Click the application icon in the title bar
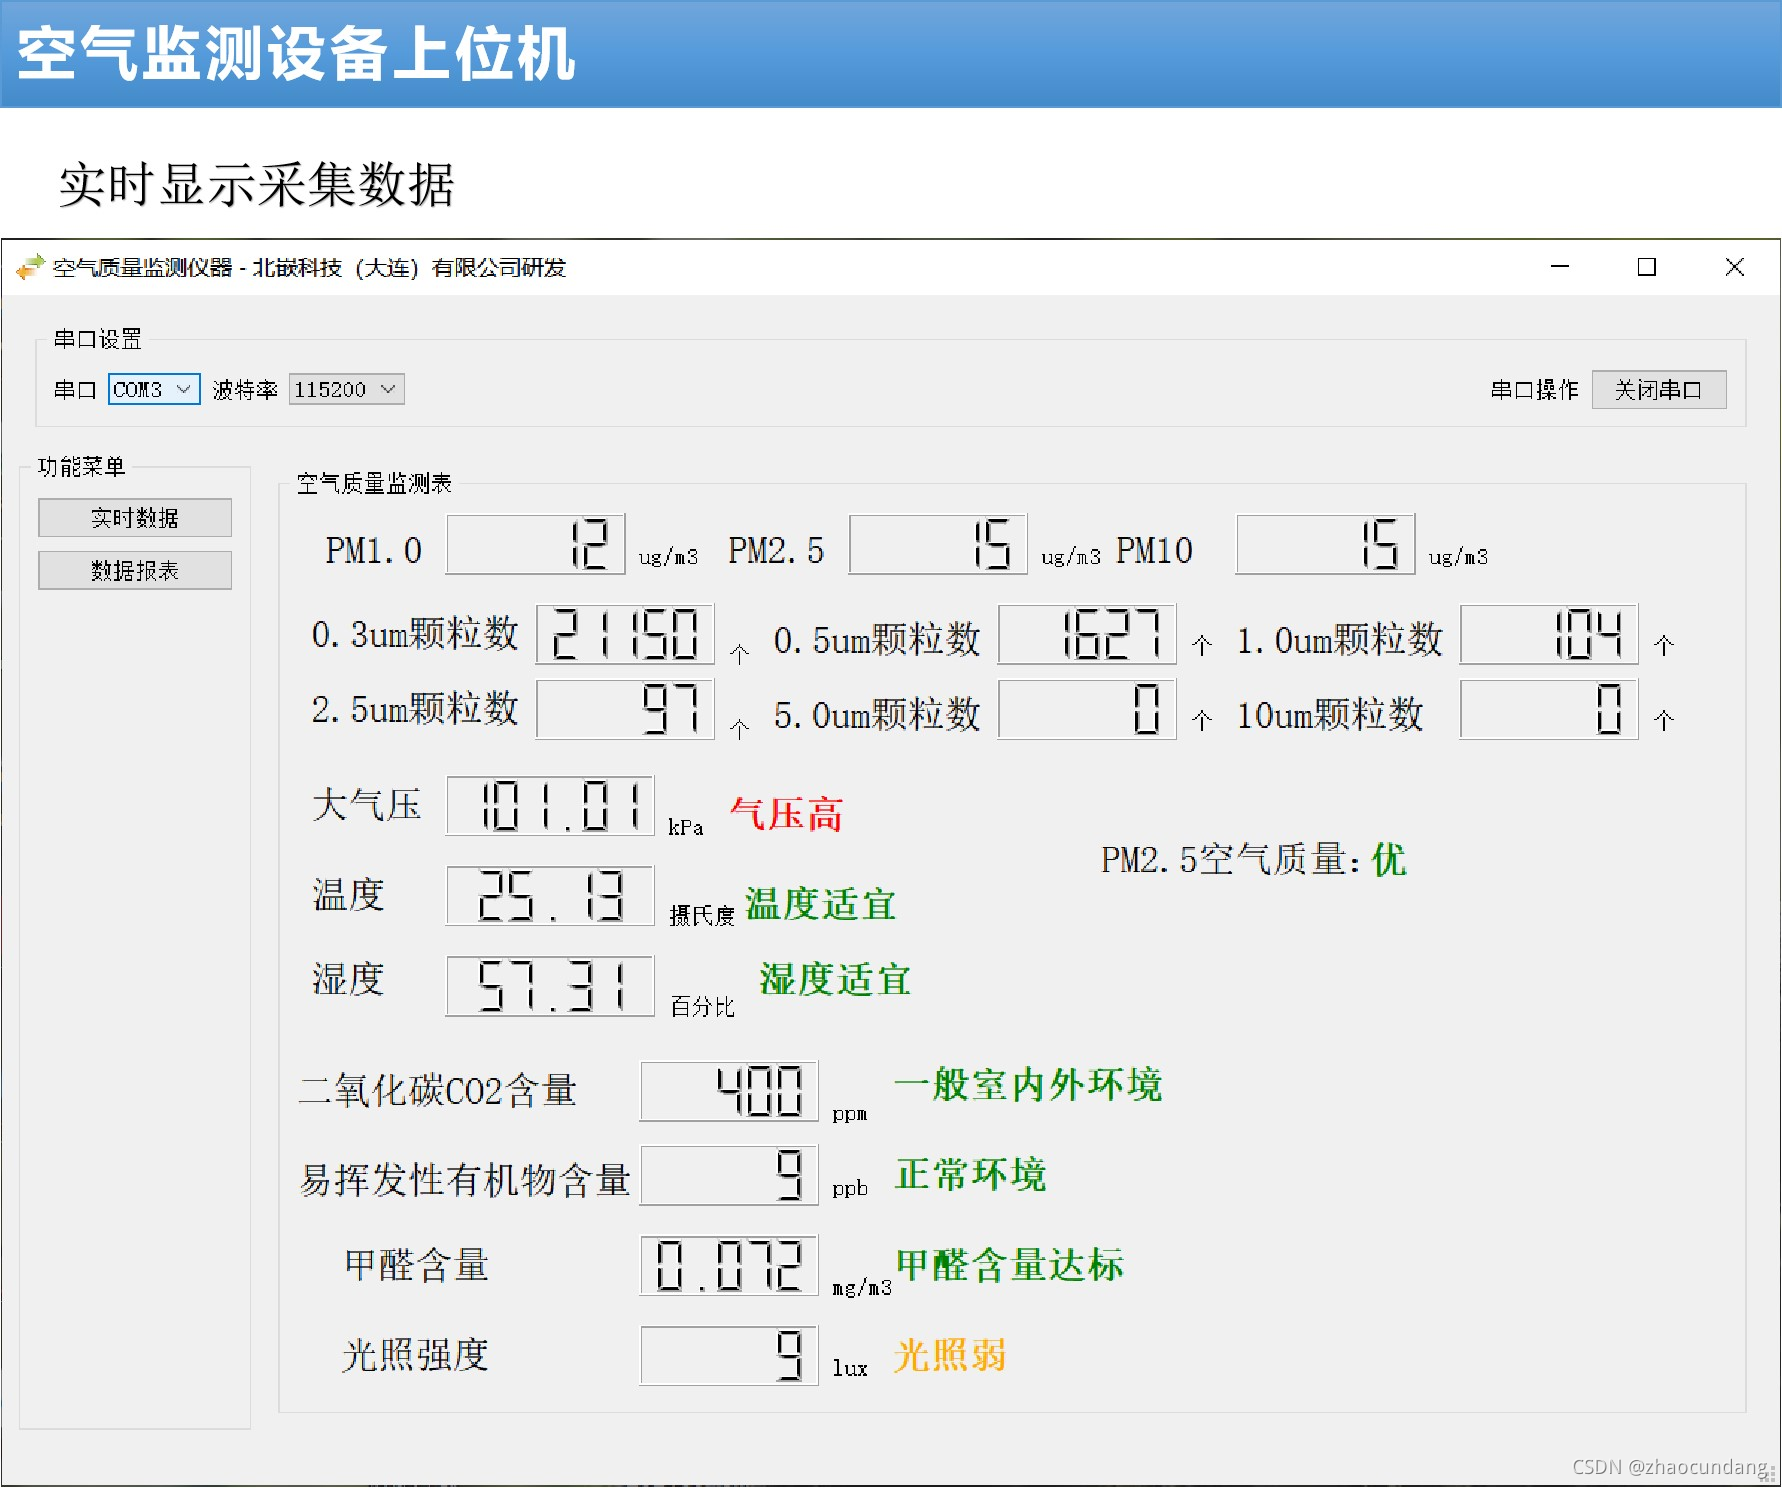The image size is (1782, 1488). (30, 267)
